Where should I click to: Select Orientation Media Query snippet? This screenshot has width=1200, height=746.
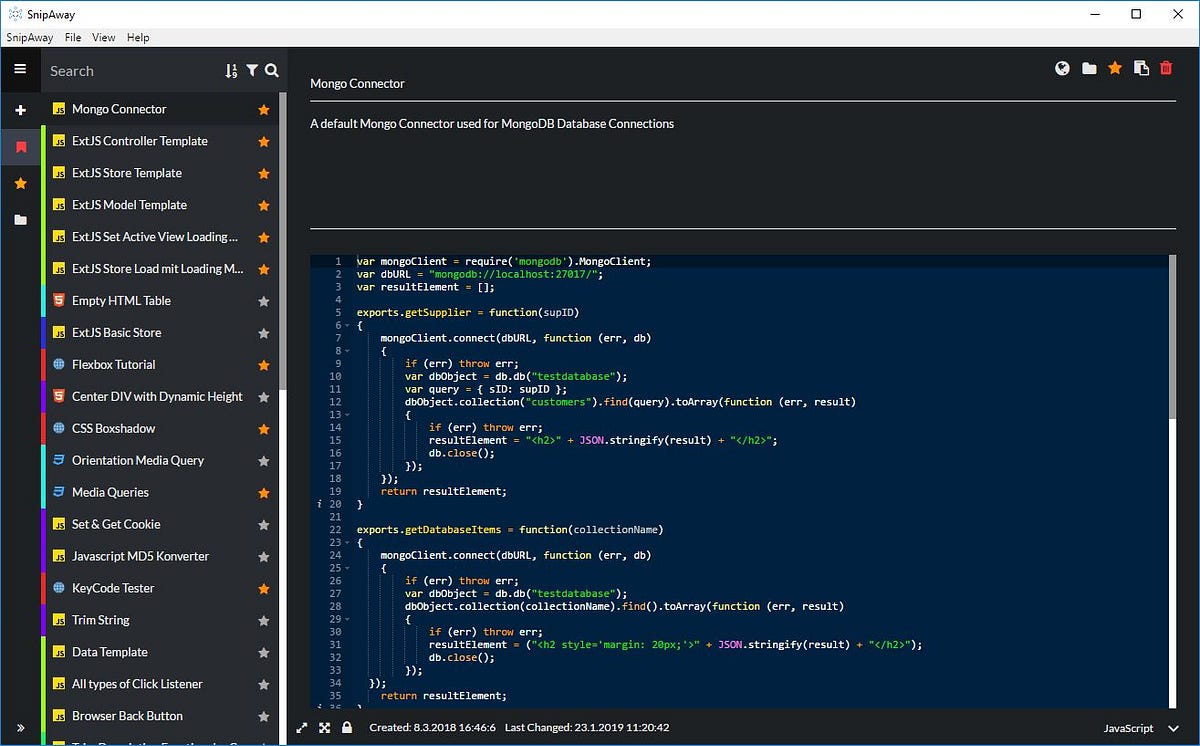pyautogui.click(x=160, y=461)
